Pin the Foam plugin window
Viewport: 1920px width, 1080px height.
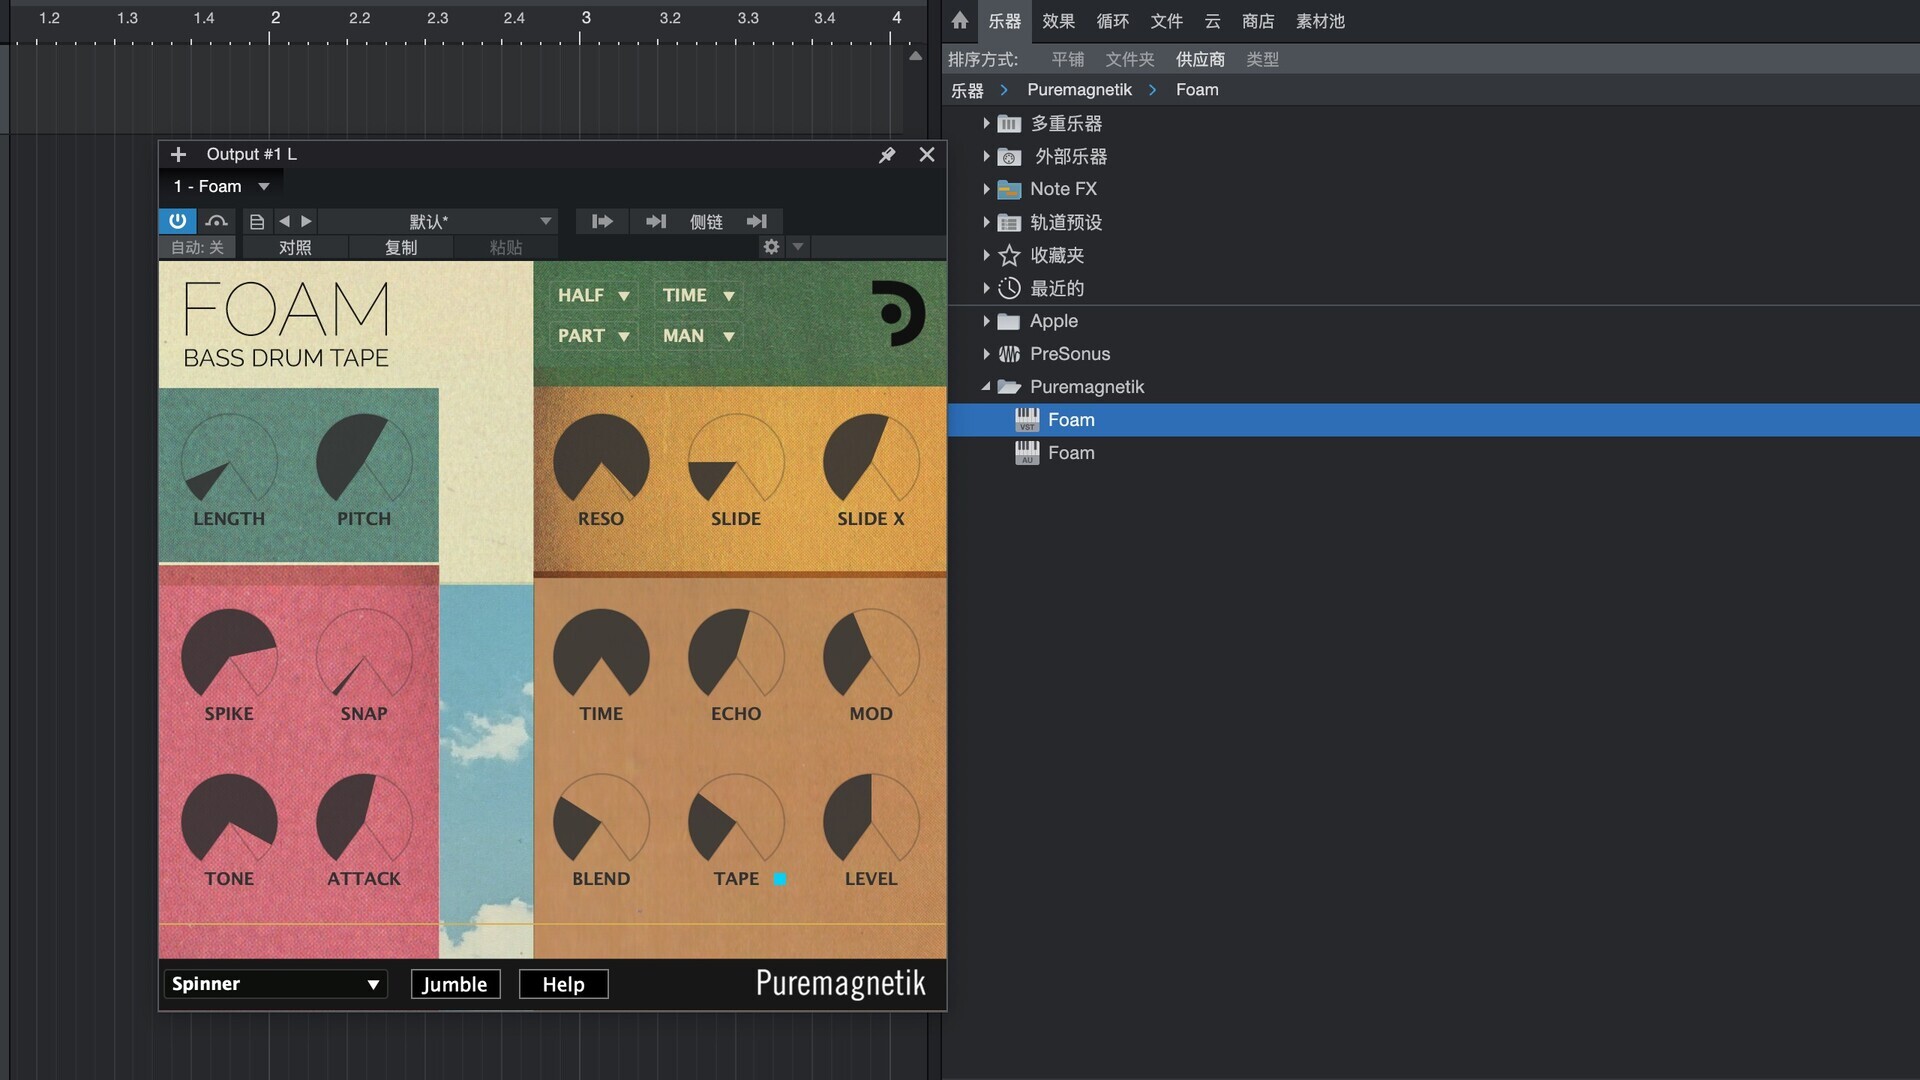(x=886, y=155)
